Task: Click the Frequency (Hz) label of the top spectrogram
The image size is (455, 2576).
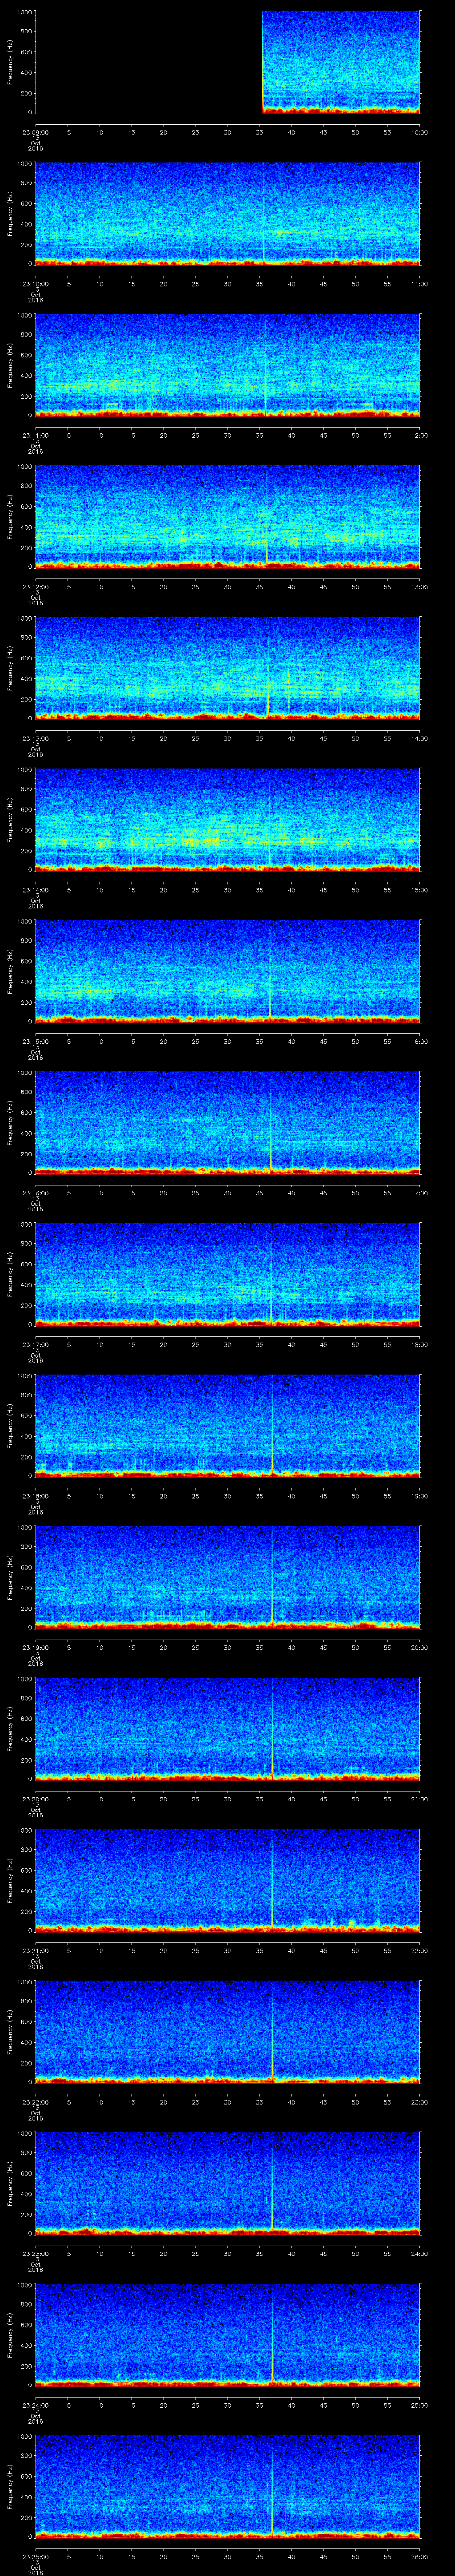Action: pos(10,62)
